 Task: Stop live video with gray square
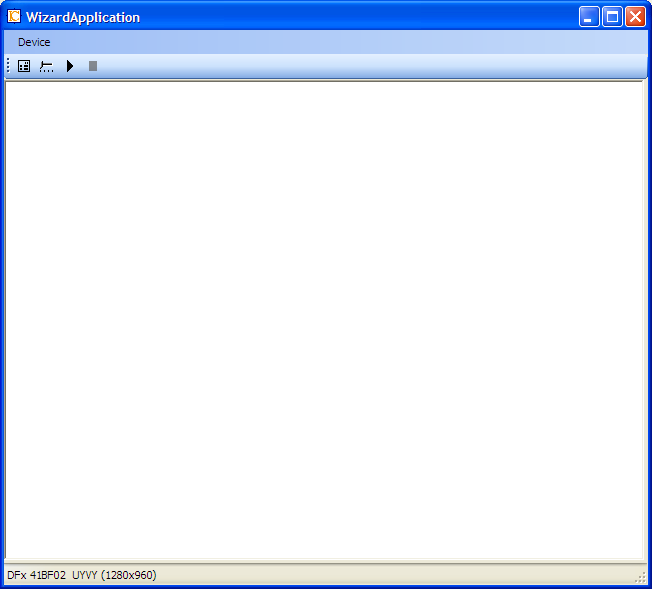pyautogui.click(x=93, y=66)
